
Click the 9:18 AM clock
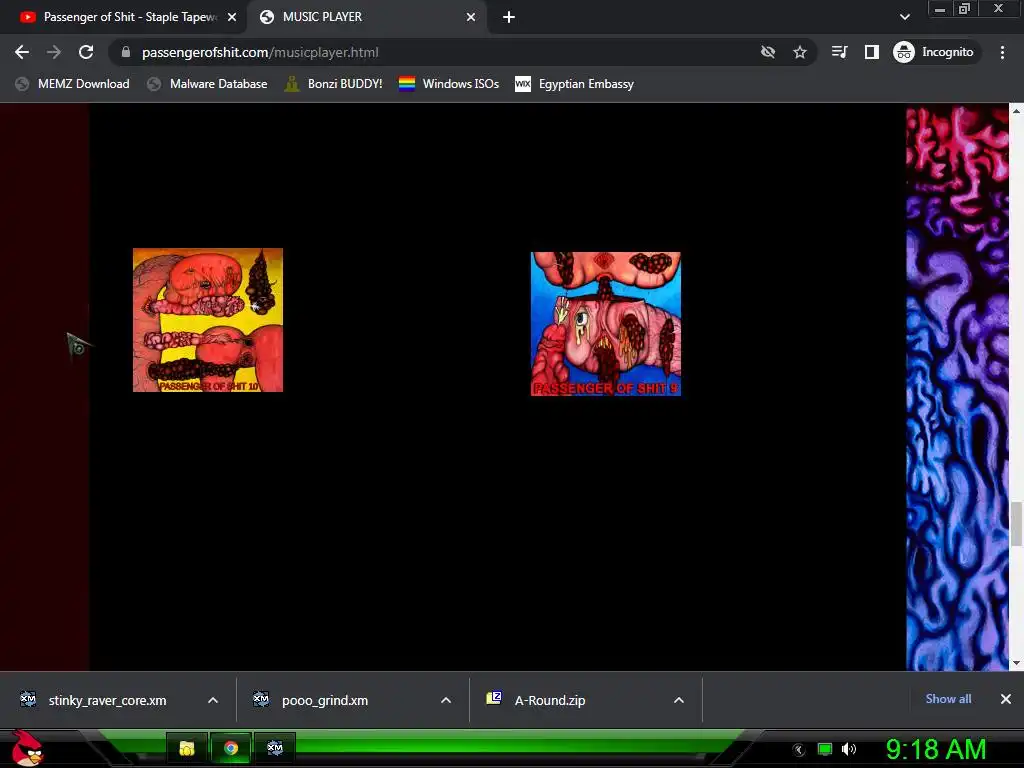click(936, 749)
